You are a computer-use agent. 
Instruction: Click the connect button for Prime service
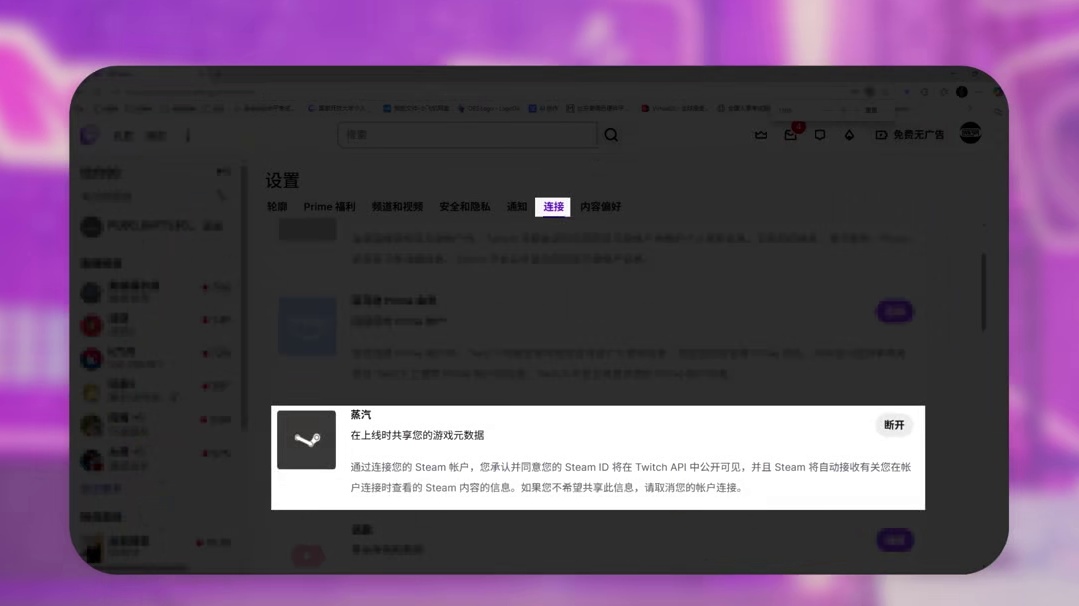tap(894, 312)
